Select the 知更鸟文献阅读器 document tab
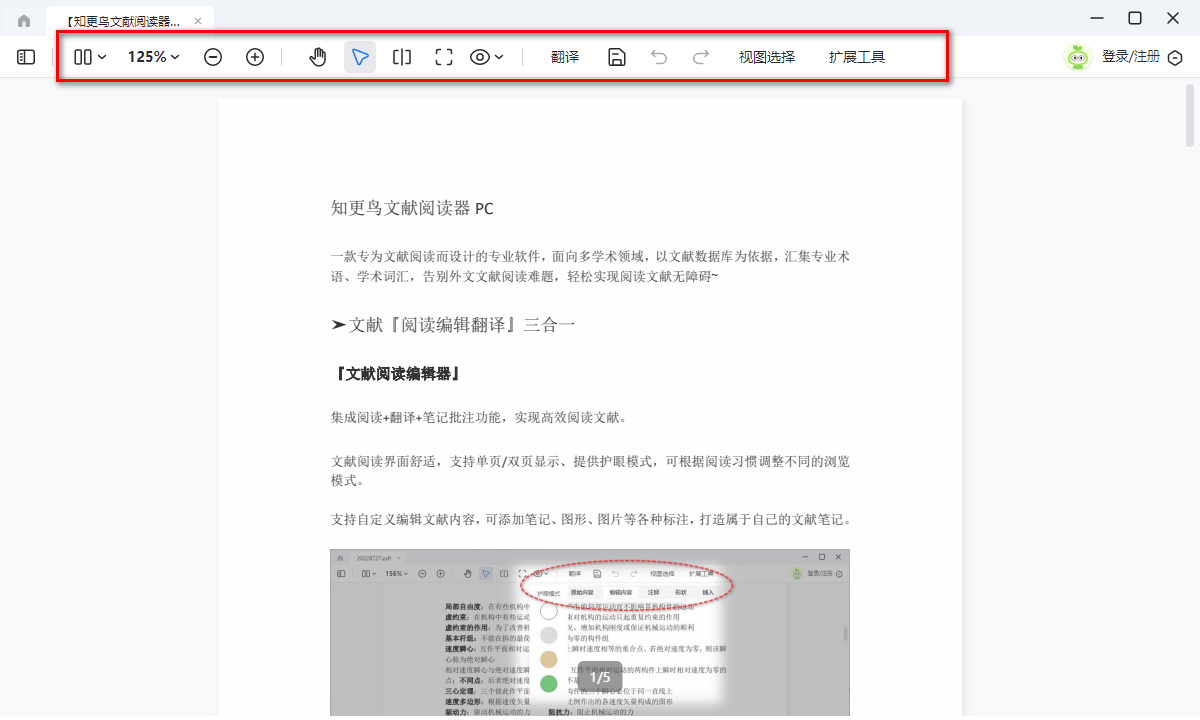Screen dimensions: 1200x720 coord(130,21)
